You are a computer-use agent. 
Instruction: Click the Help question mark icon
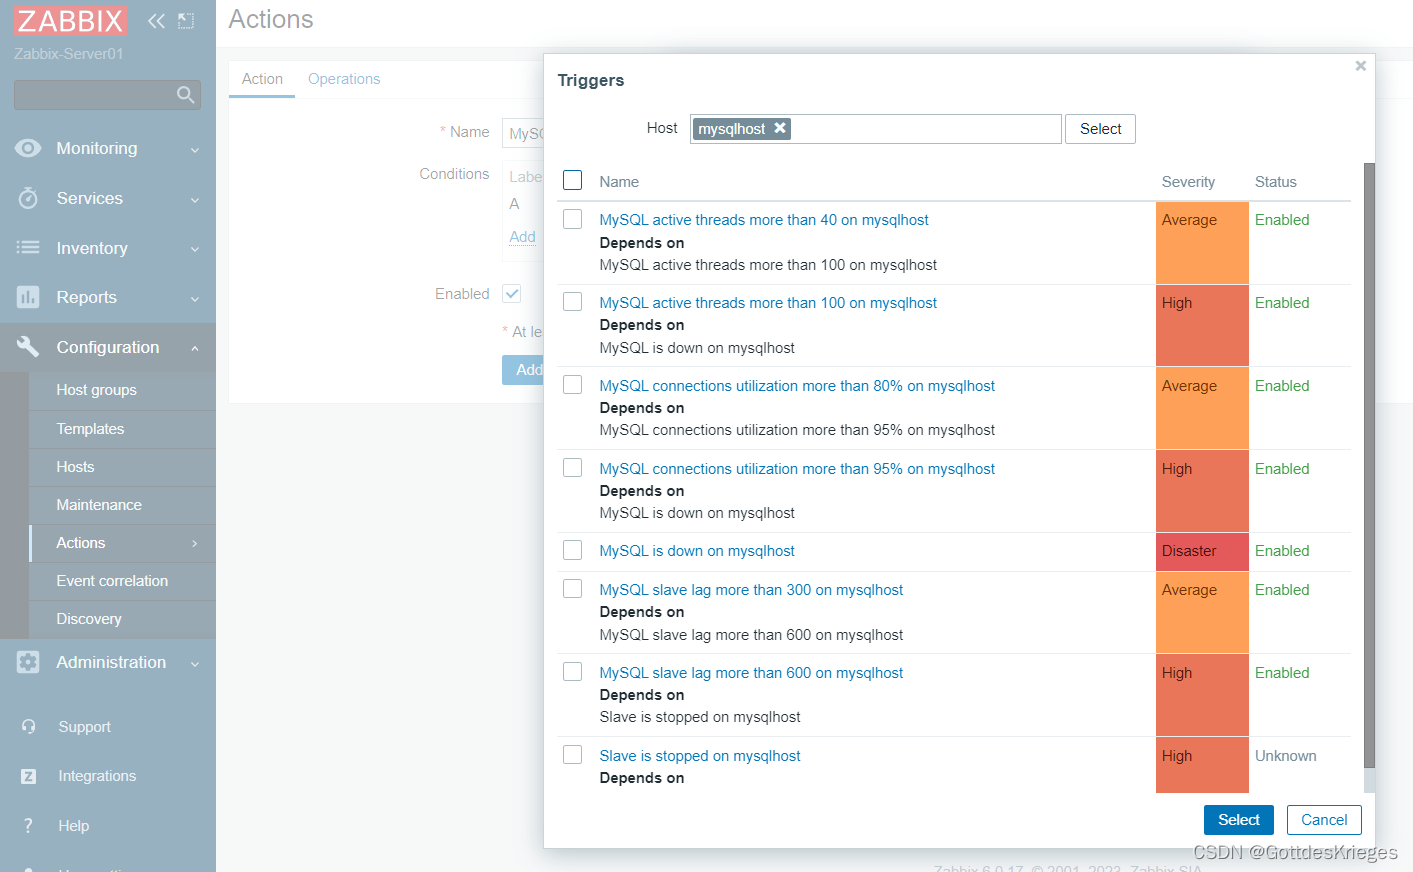pyautogui.click(x=28, y=826)
